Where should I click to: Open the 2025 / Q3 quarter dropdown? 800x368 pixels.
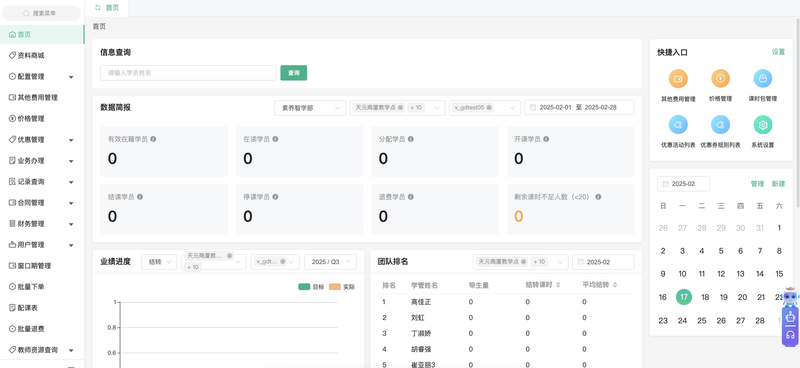tap(330, 262)
